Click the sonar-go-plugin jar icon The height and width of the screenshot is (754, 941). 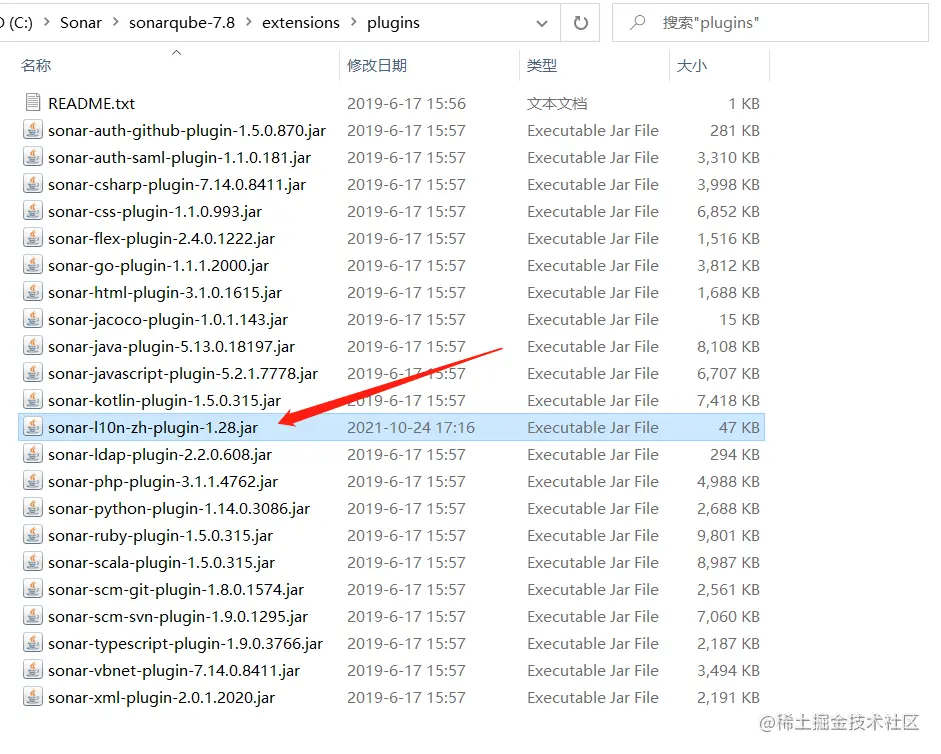(33, 265)
